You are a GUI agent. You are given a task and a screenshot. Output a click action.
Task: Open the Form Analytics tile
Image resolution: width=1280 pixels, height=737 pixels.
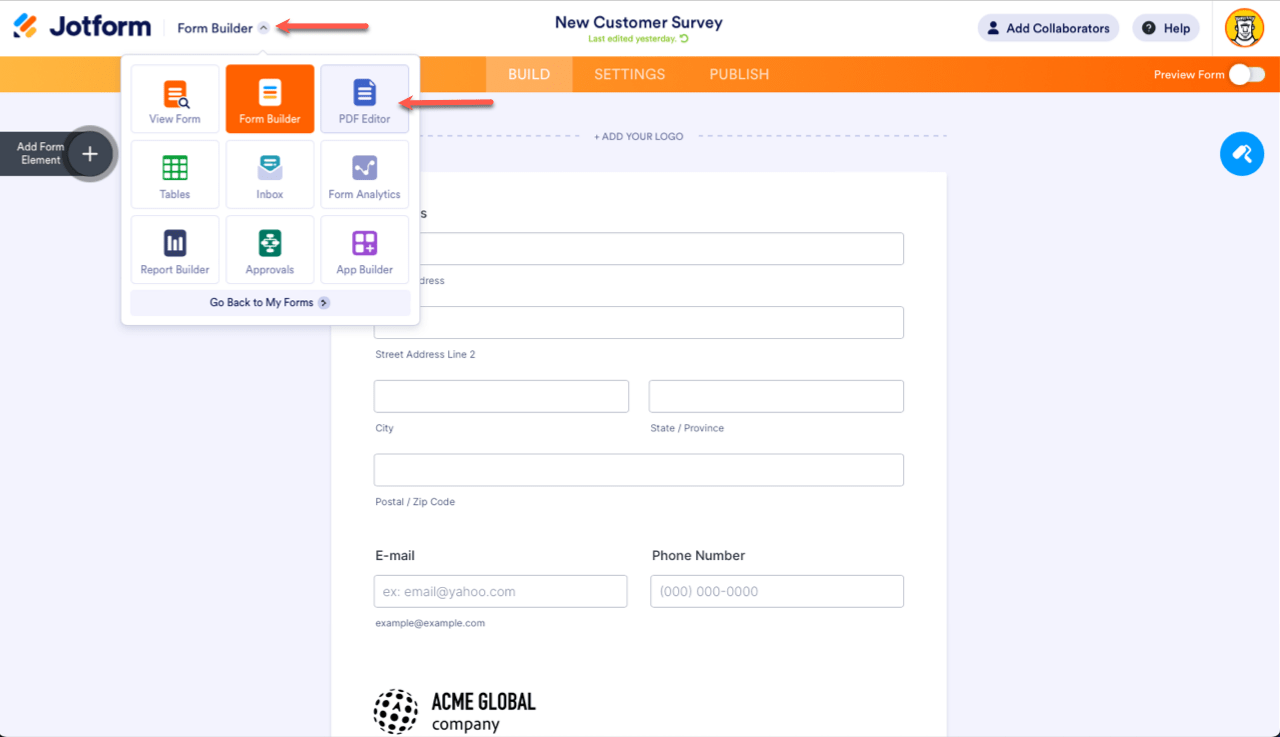pos(365,175)
